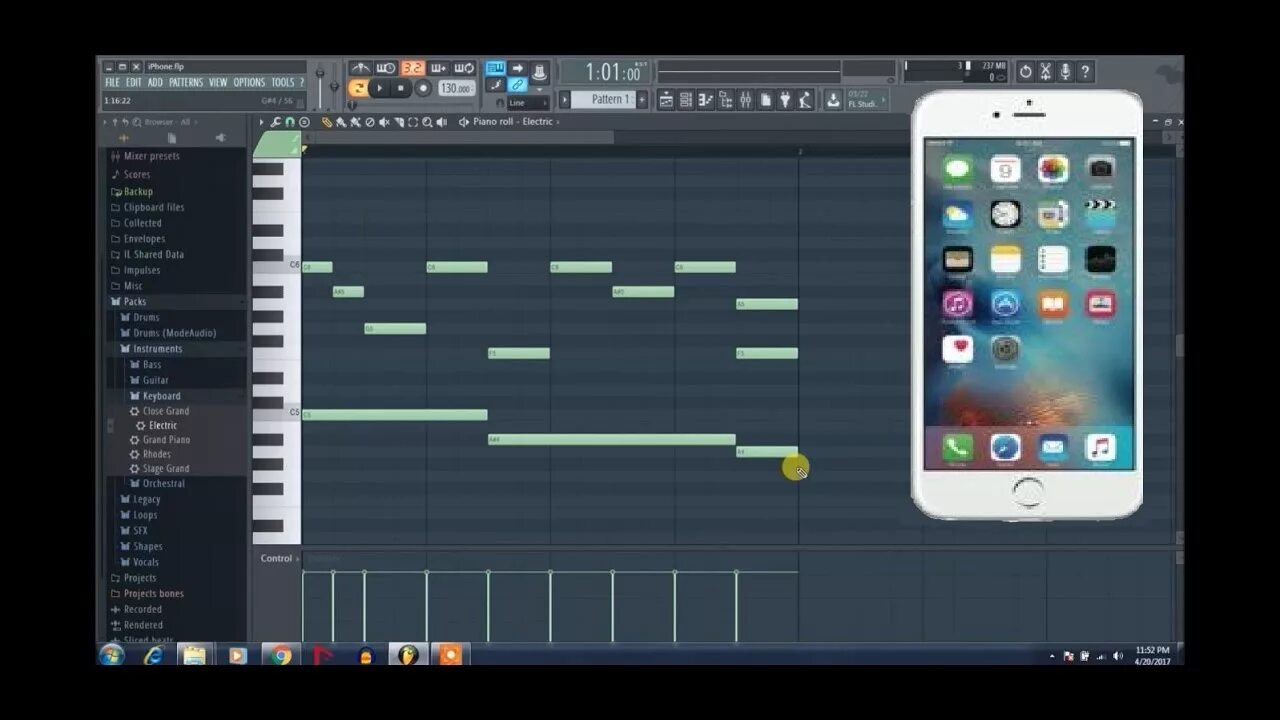Open the pattern menu arrow left of Pattern 1
Image resolution: width=1280 pixels, height=720 pixels.
click(564, 99)
